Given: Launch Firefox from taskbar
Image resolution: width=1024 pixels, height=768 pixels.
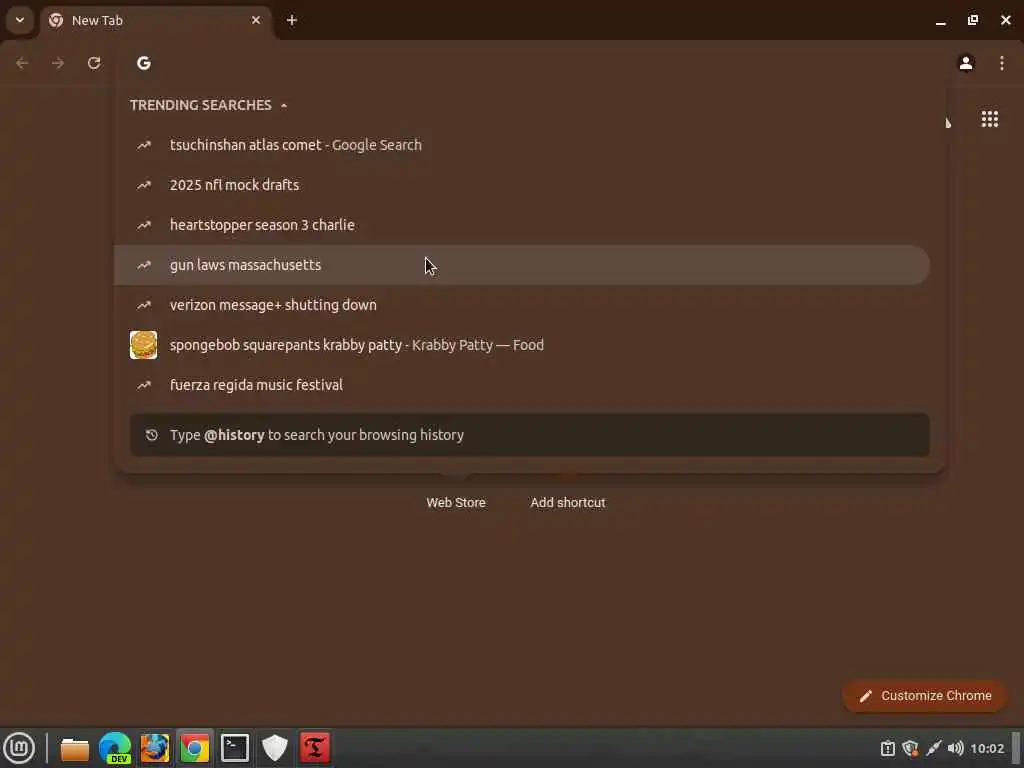Looking at the screenshot, I should point(155,748).
